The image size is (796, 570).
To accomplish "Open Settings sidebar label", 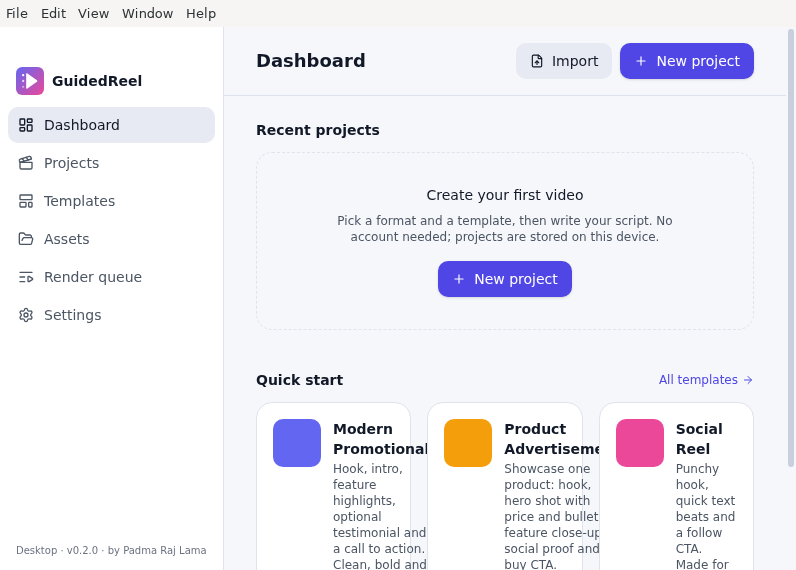I will [x=73, y=315].
